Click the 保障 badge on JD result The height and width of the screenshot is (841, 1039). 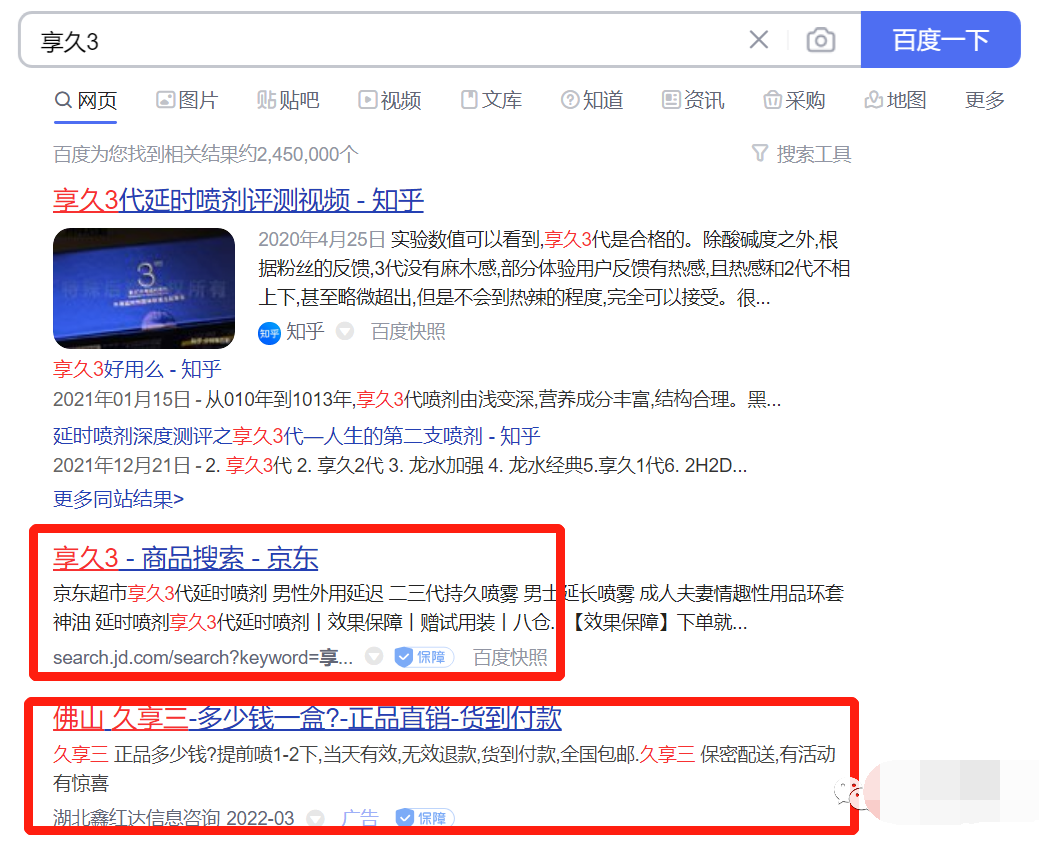click(x=425, y=657)
